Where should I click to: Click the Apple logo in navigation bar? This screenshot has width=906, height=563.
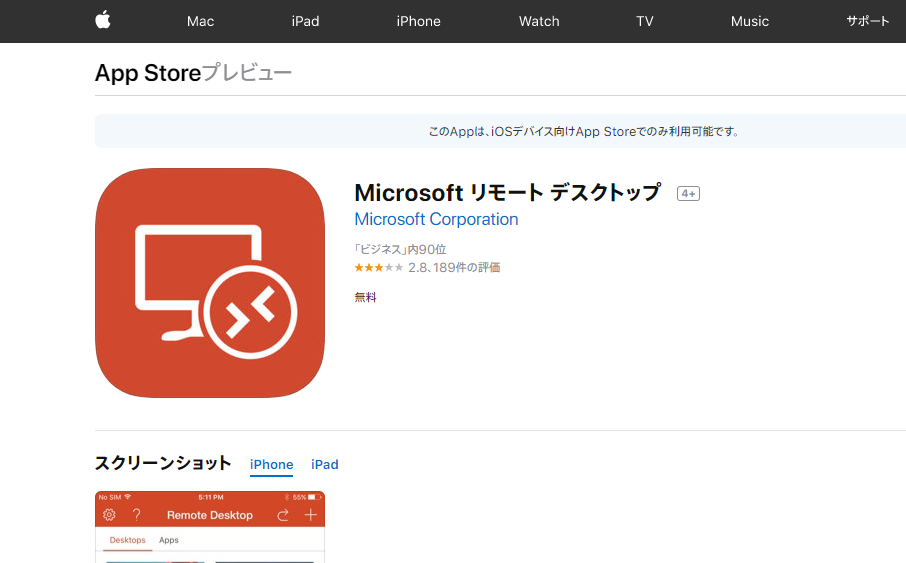click(x=103, y=21)
